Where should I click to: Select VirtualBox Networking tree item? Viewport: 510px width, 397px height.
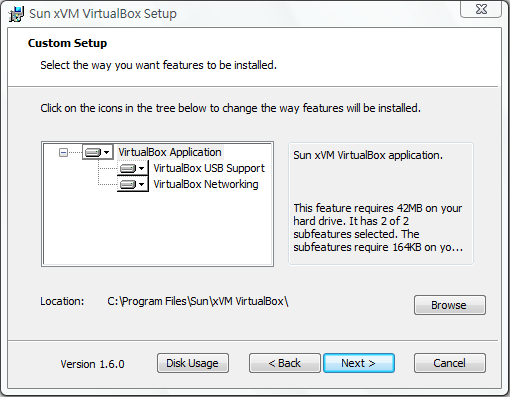(x=206, y=184)
